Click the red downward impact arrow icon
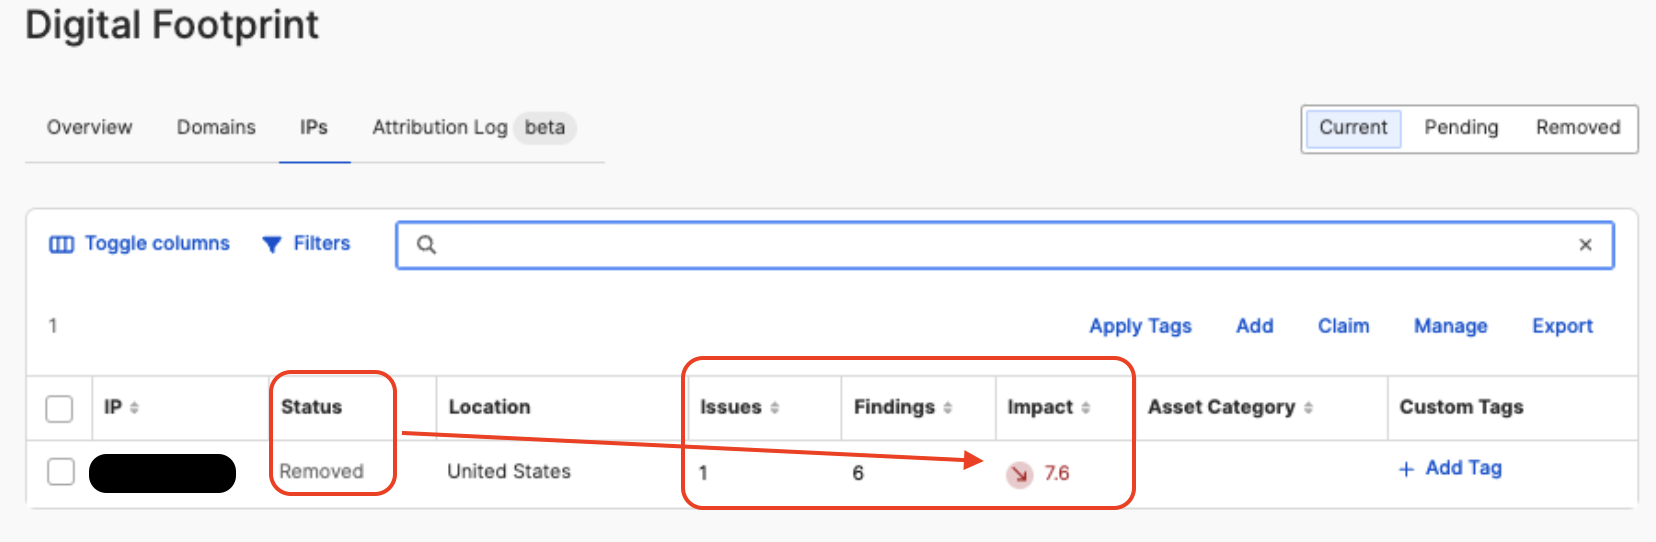Image resolution: width=1656 pixels, height=542 pixels. tap(1019, 474)
